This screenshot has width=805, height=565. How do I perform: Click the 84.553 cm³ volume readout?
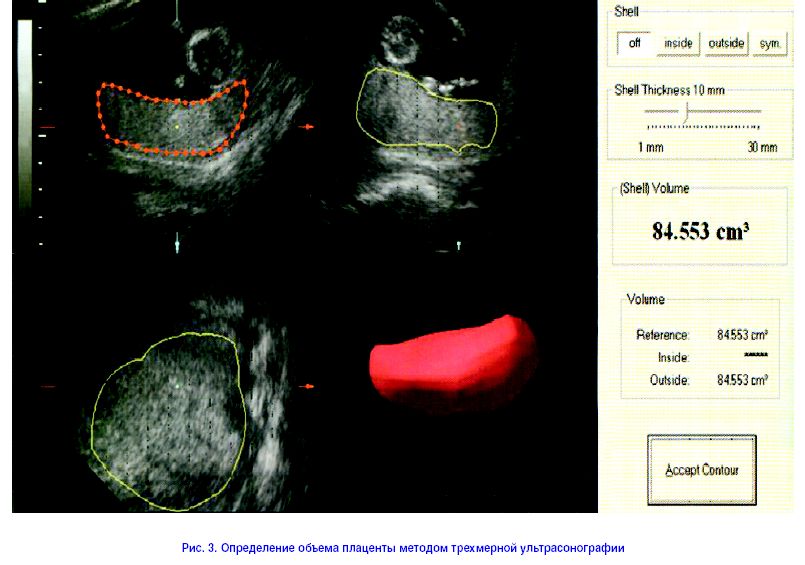[x=700, y=231]
